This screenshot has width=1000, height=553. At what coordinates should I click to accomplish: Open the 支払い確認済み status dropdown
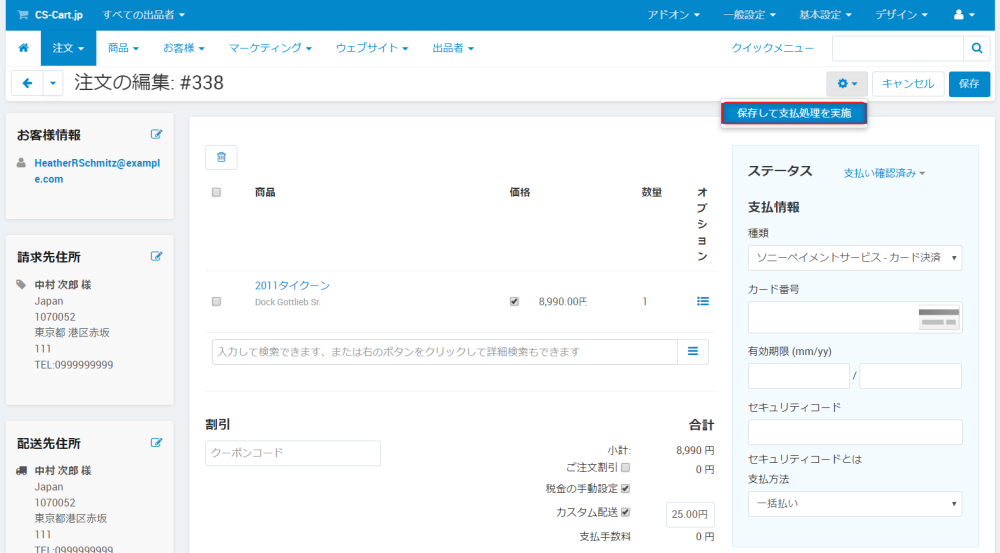pos(884,173)
